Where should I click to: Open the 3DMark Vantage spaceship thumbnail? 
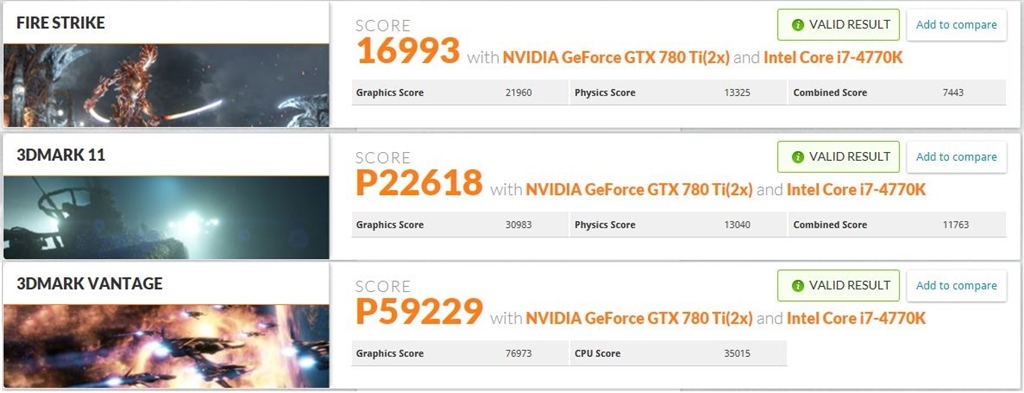(166, 346)
